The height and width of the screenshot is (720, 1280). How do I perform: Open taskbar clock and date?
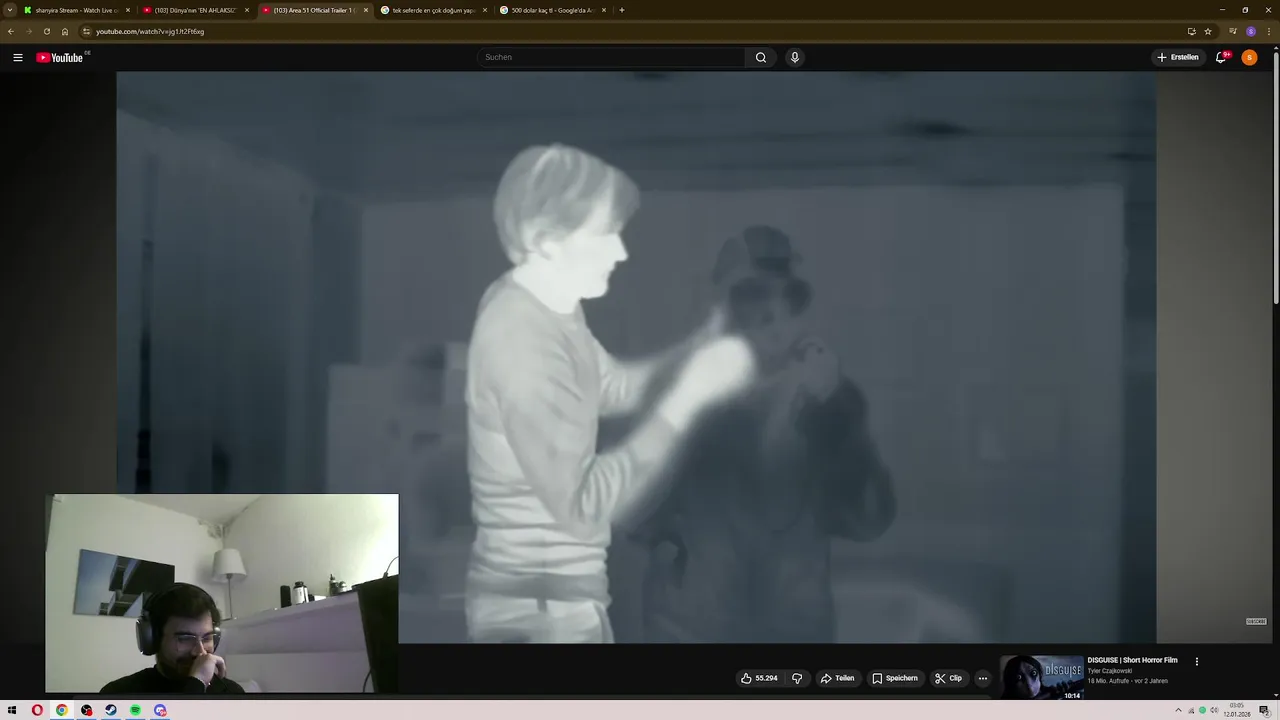1237,710
